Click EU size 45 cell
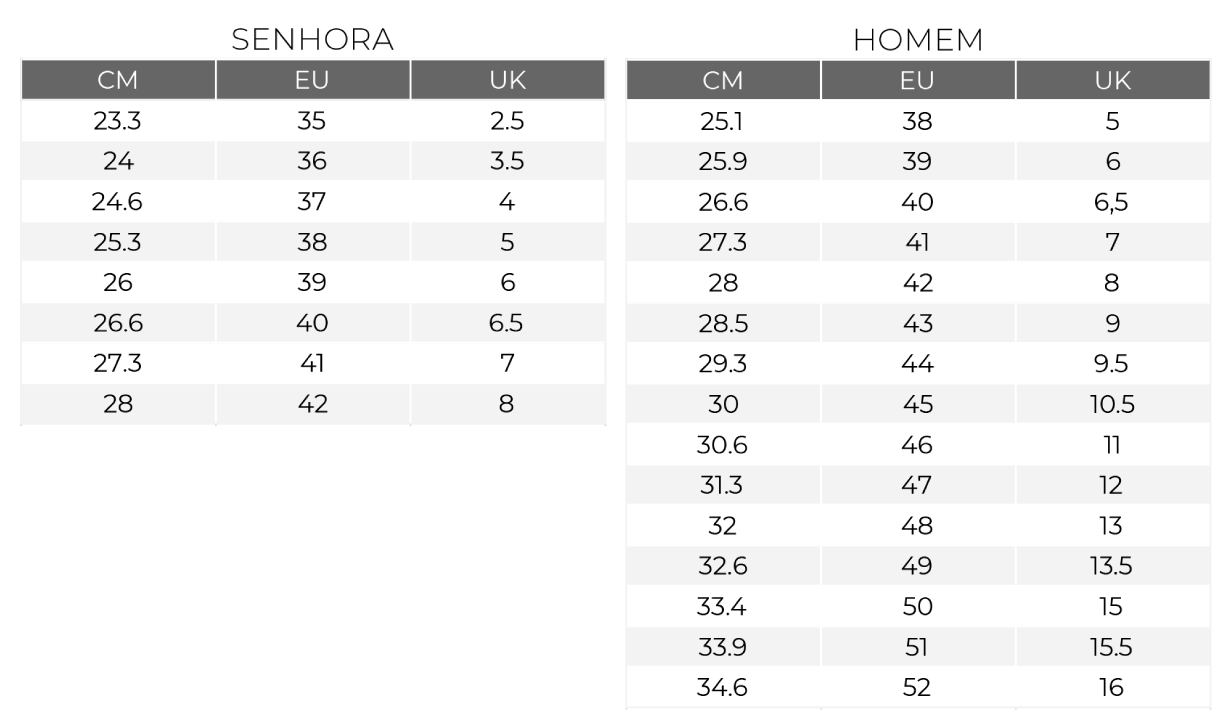Viewport: 1229px width, 725px height. coord(917,404)
